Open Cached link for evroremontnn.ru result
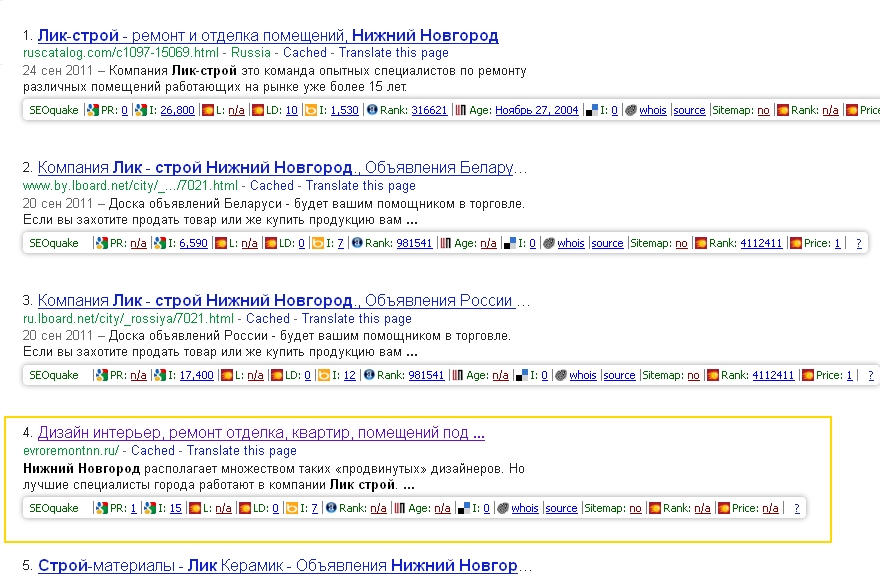 (153, 451)
